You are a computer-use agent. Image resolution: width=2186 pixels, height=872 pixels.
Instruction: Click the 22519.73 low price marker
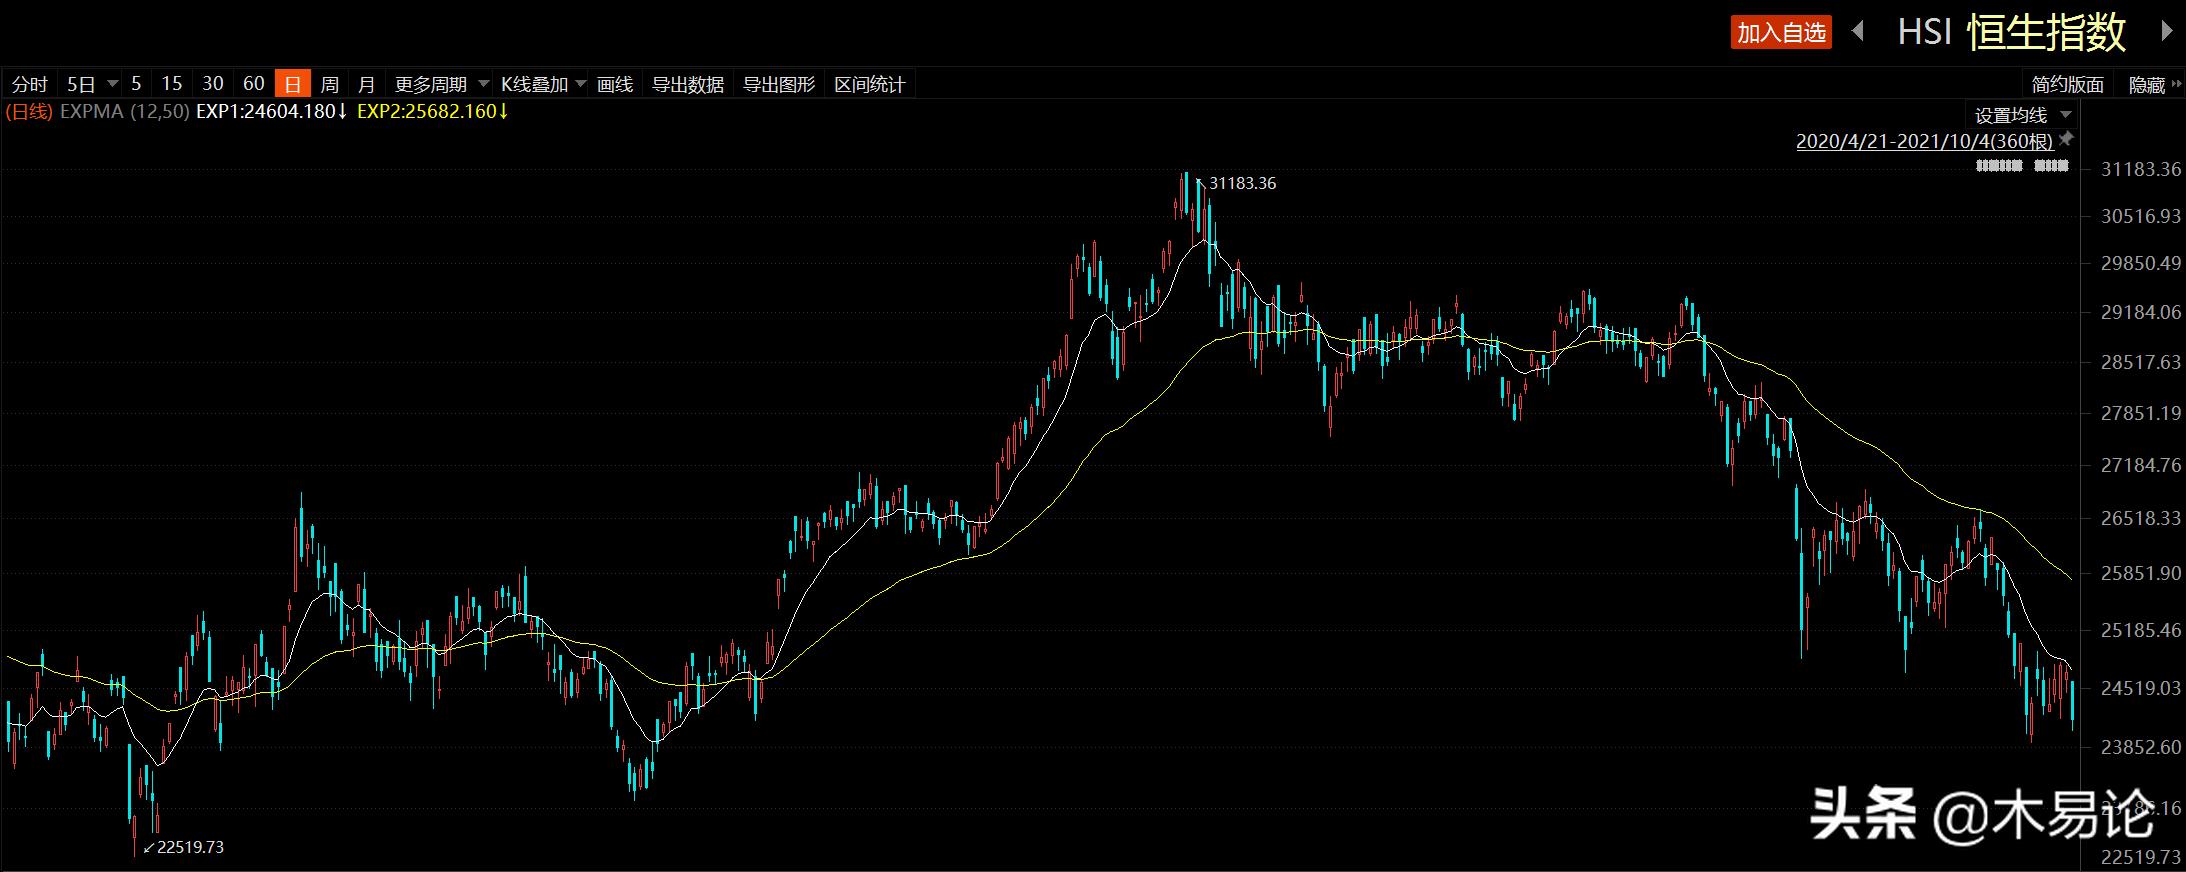190,847
